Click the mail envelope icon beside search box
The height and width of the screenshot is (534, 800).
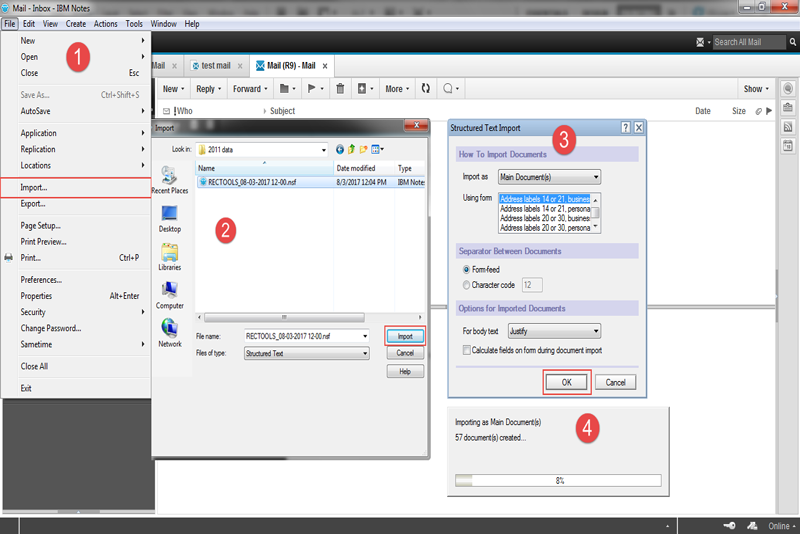click(700, 42)
